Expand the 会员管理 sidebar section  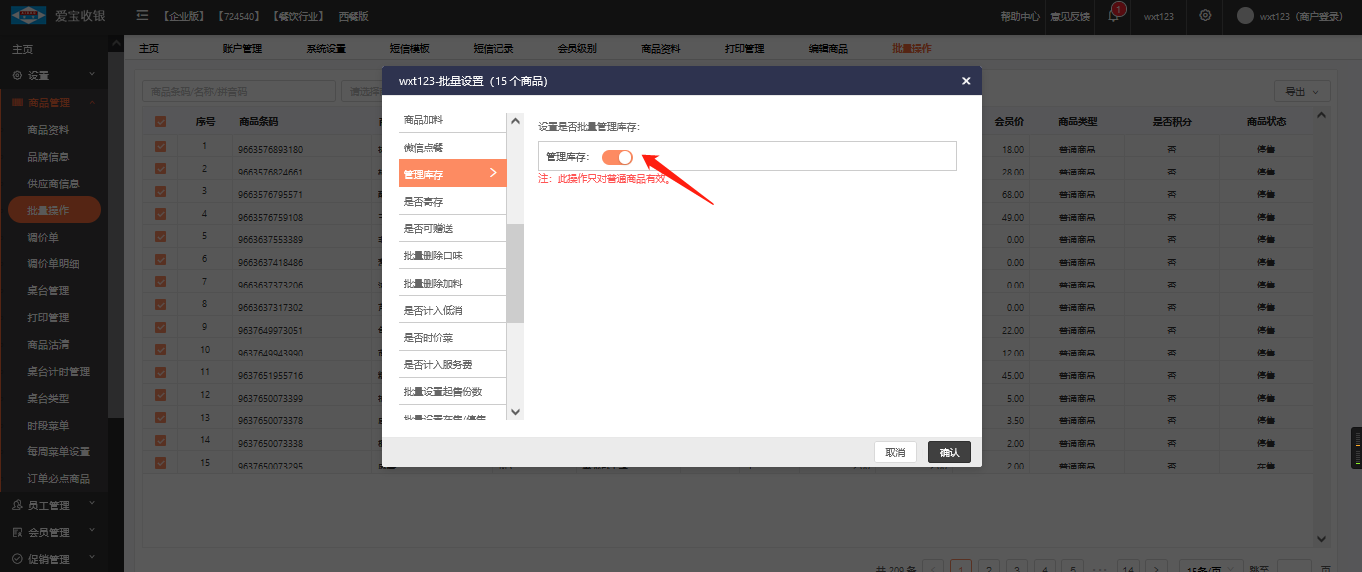92,532
